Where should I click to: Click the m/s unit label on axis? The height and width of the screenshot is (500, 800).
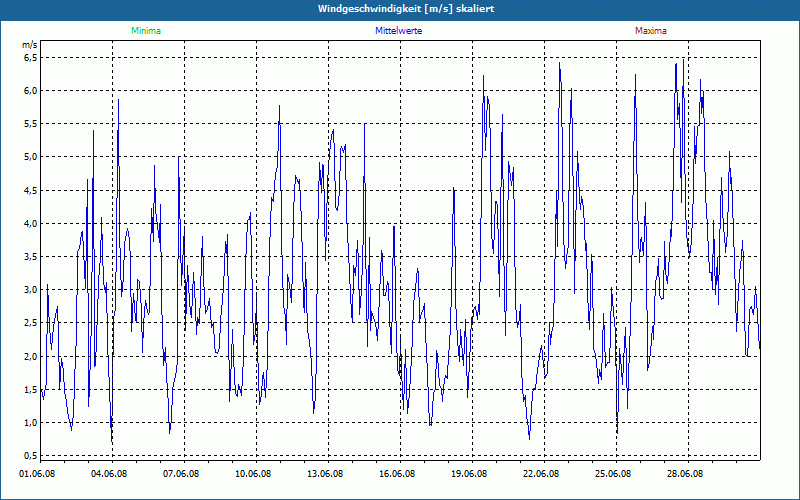(x=30, y=45)
